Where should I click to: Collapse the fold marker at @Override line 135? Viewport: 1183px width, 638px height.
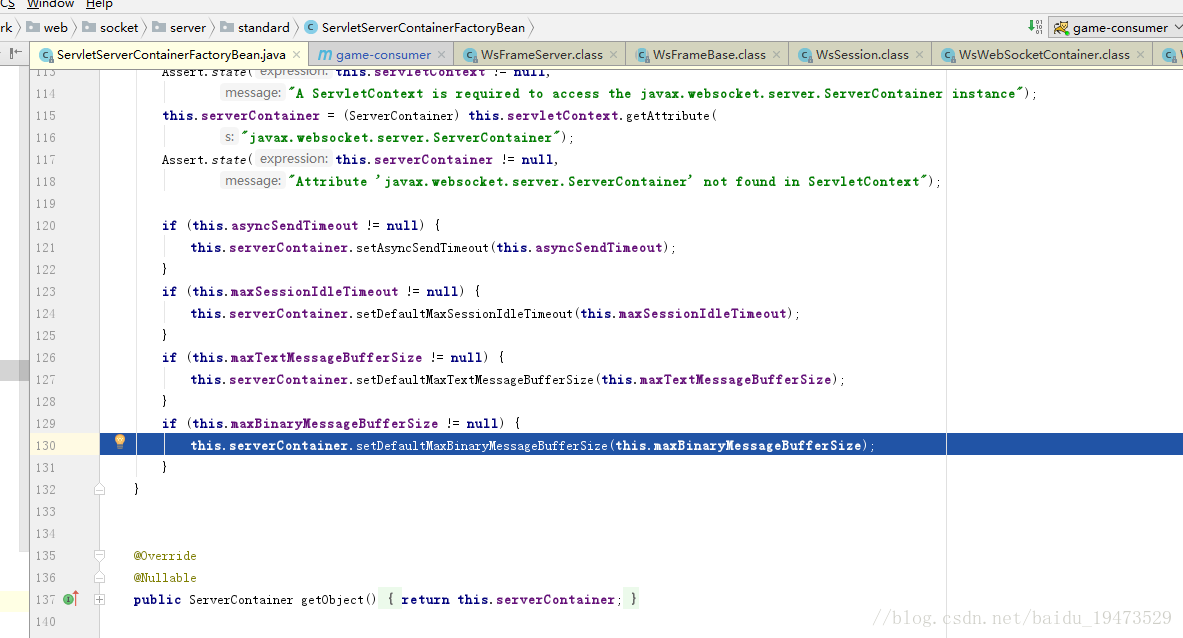(x=100, y=555)
